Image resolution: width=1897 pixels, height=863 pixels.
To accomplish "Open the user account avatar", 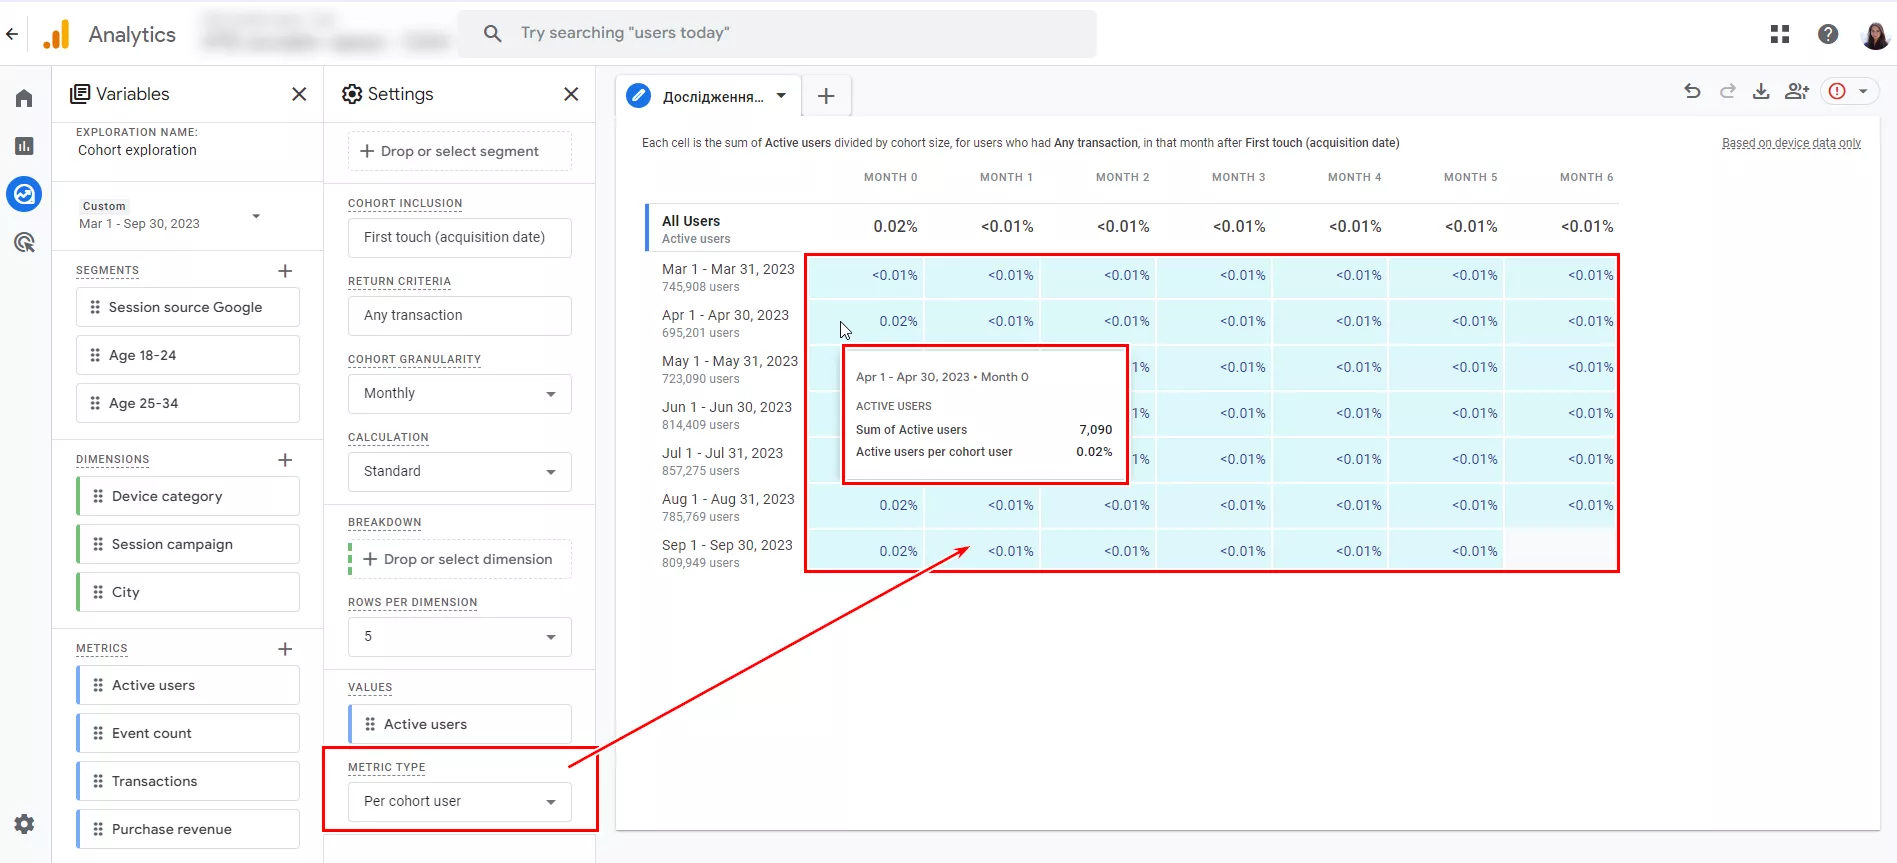I will point(1875,35).
